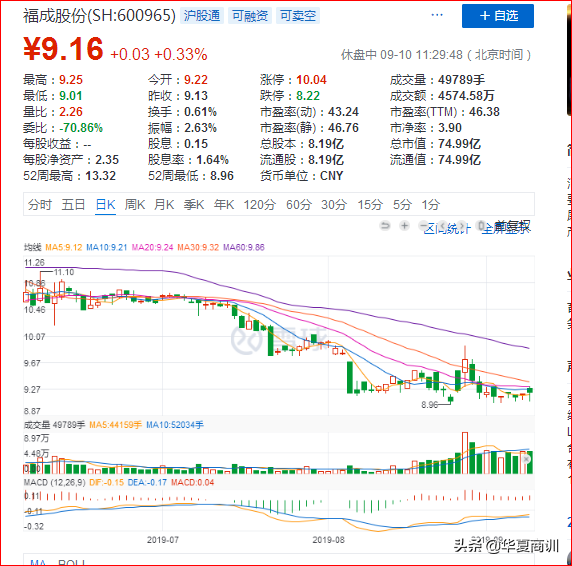Click the 量比 value 2.26

(71, 112)
